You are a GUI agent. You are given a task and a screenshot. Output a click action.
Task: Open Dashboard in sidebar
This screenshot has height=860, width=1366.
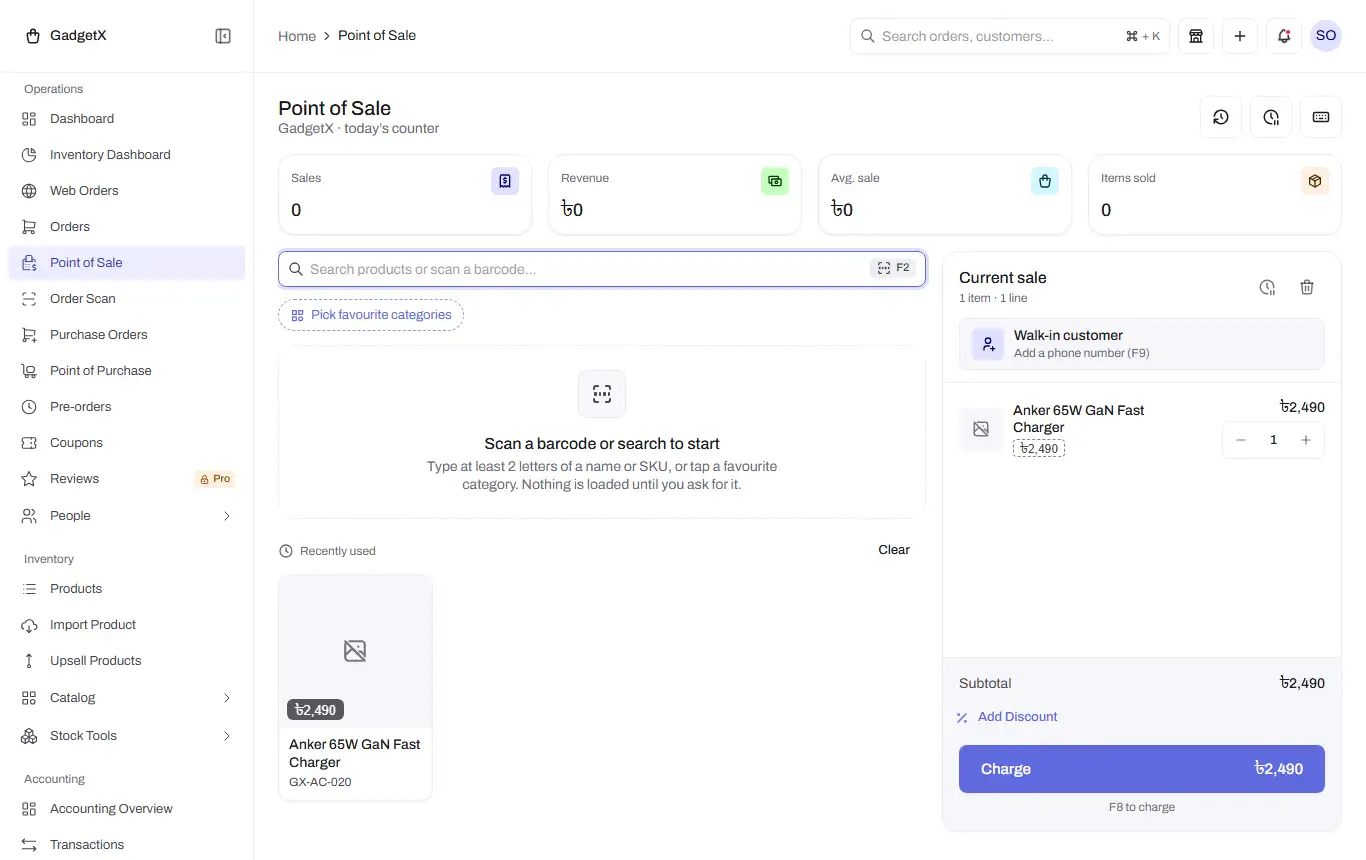click(x=126, y=119)
